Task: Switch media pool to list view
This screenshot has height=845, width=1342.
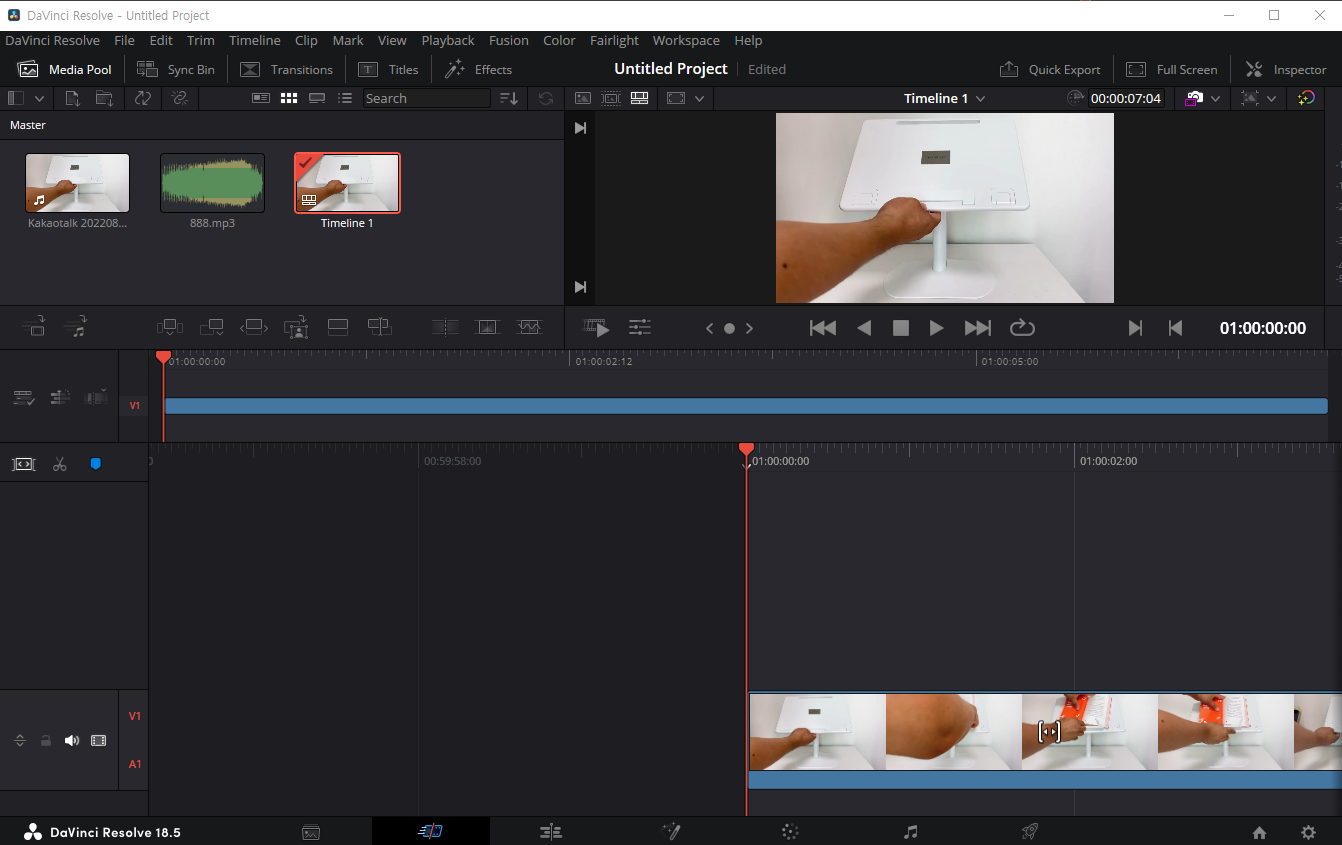Action: (345, 98)
